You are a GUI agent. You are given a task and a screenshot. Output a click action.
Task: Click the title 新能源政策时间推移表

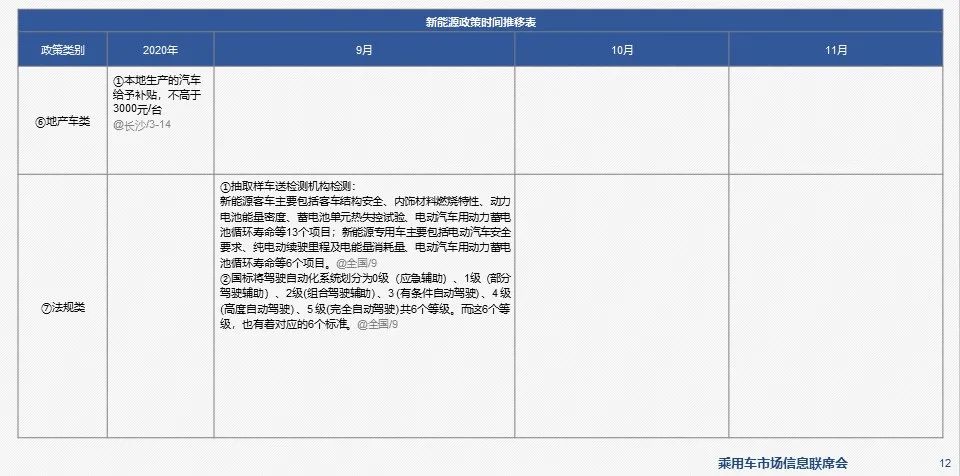[x=480, y=22]
